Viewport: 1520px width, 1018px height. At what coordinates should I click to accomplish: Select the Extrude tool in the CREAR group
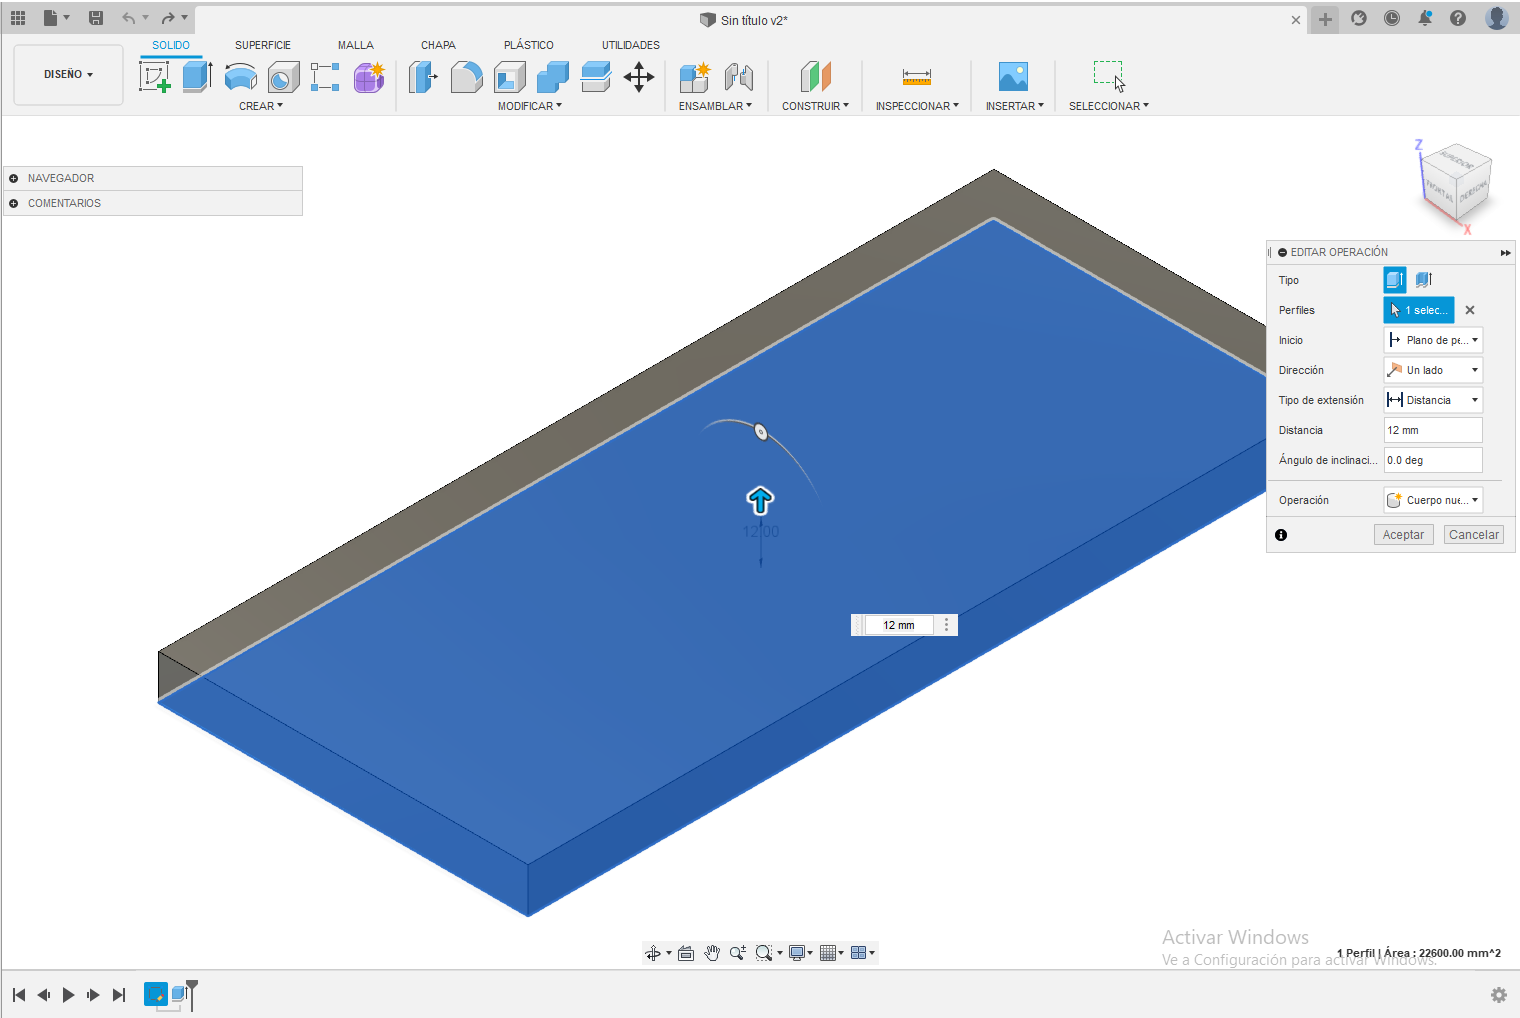197,77
